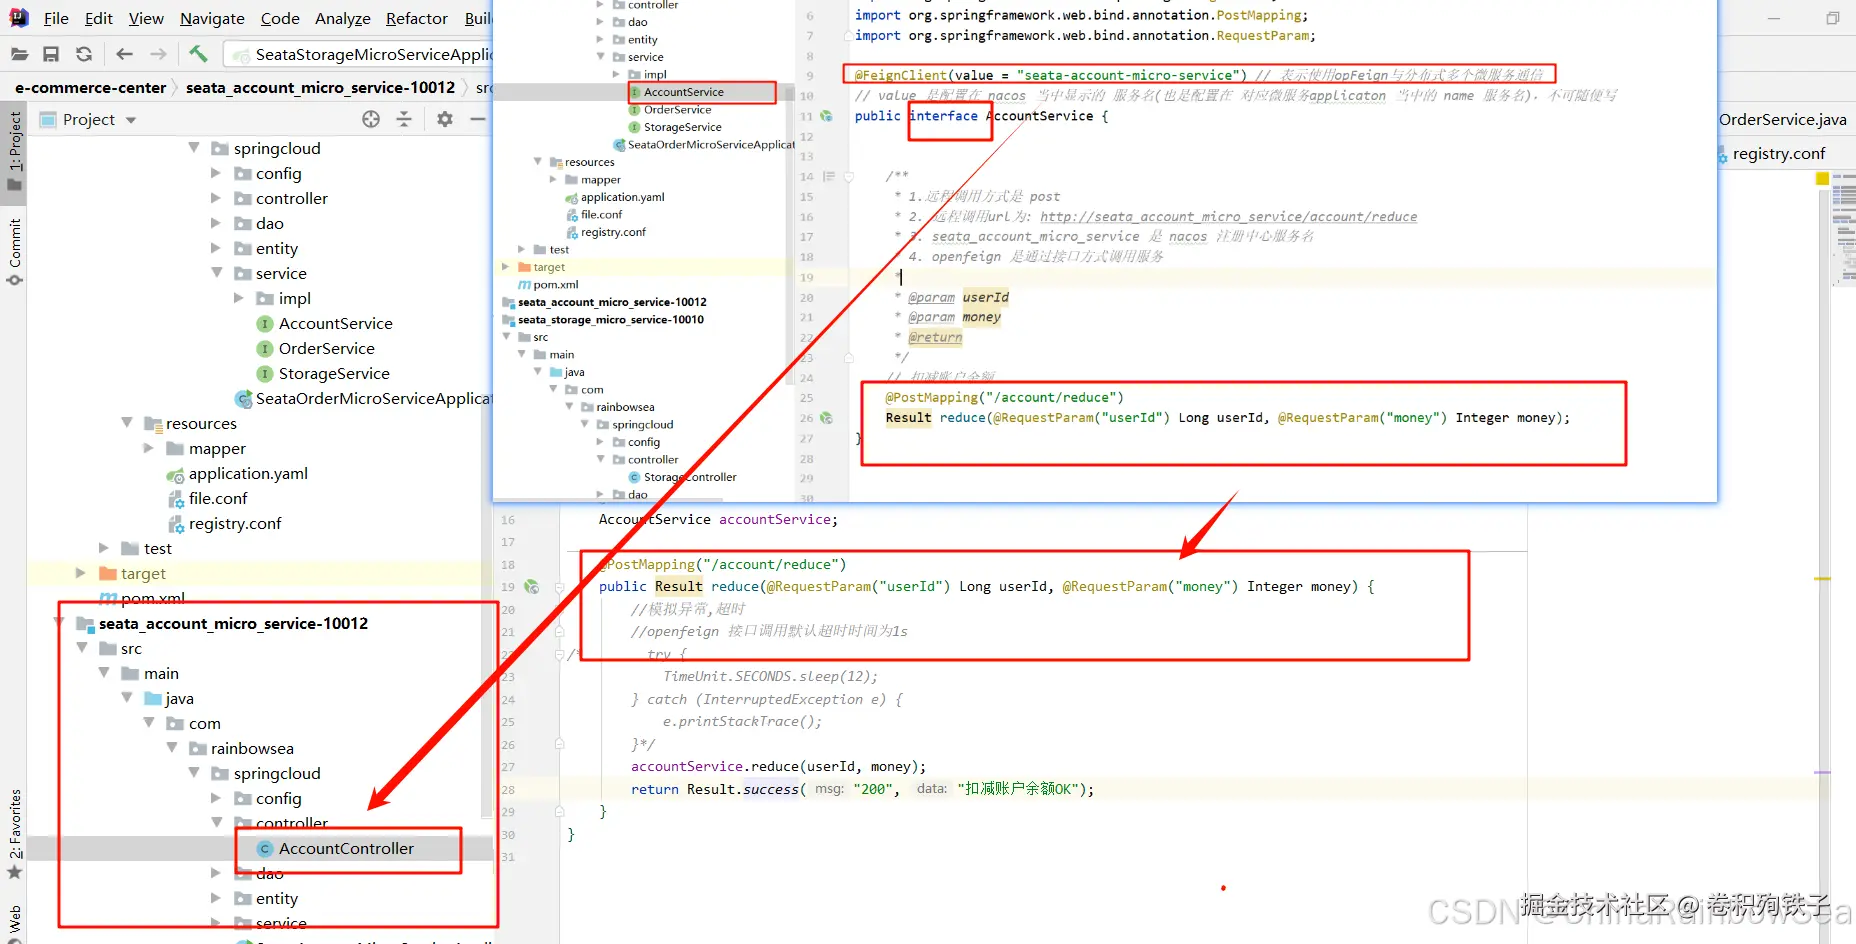The image size is (1856, 944).
Task: Click the Open folder toolbar icon
Action: coord(18,54)
